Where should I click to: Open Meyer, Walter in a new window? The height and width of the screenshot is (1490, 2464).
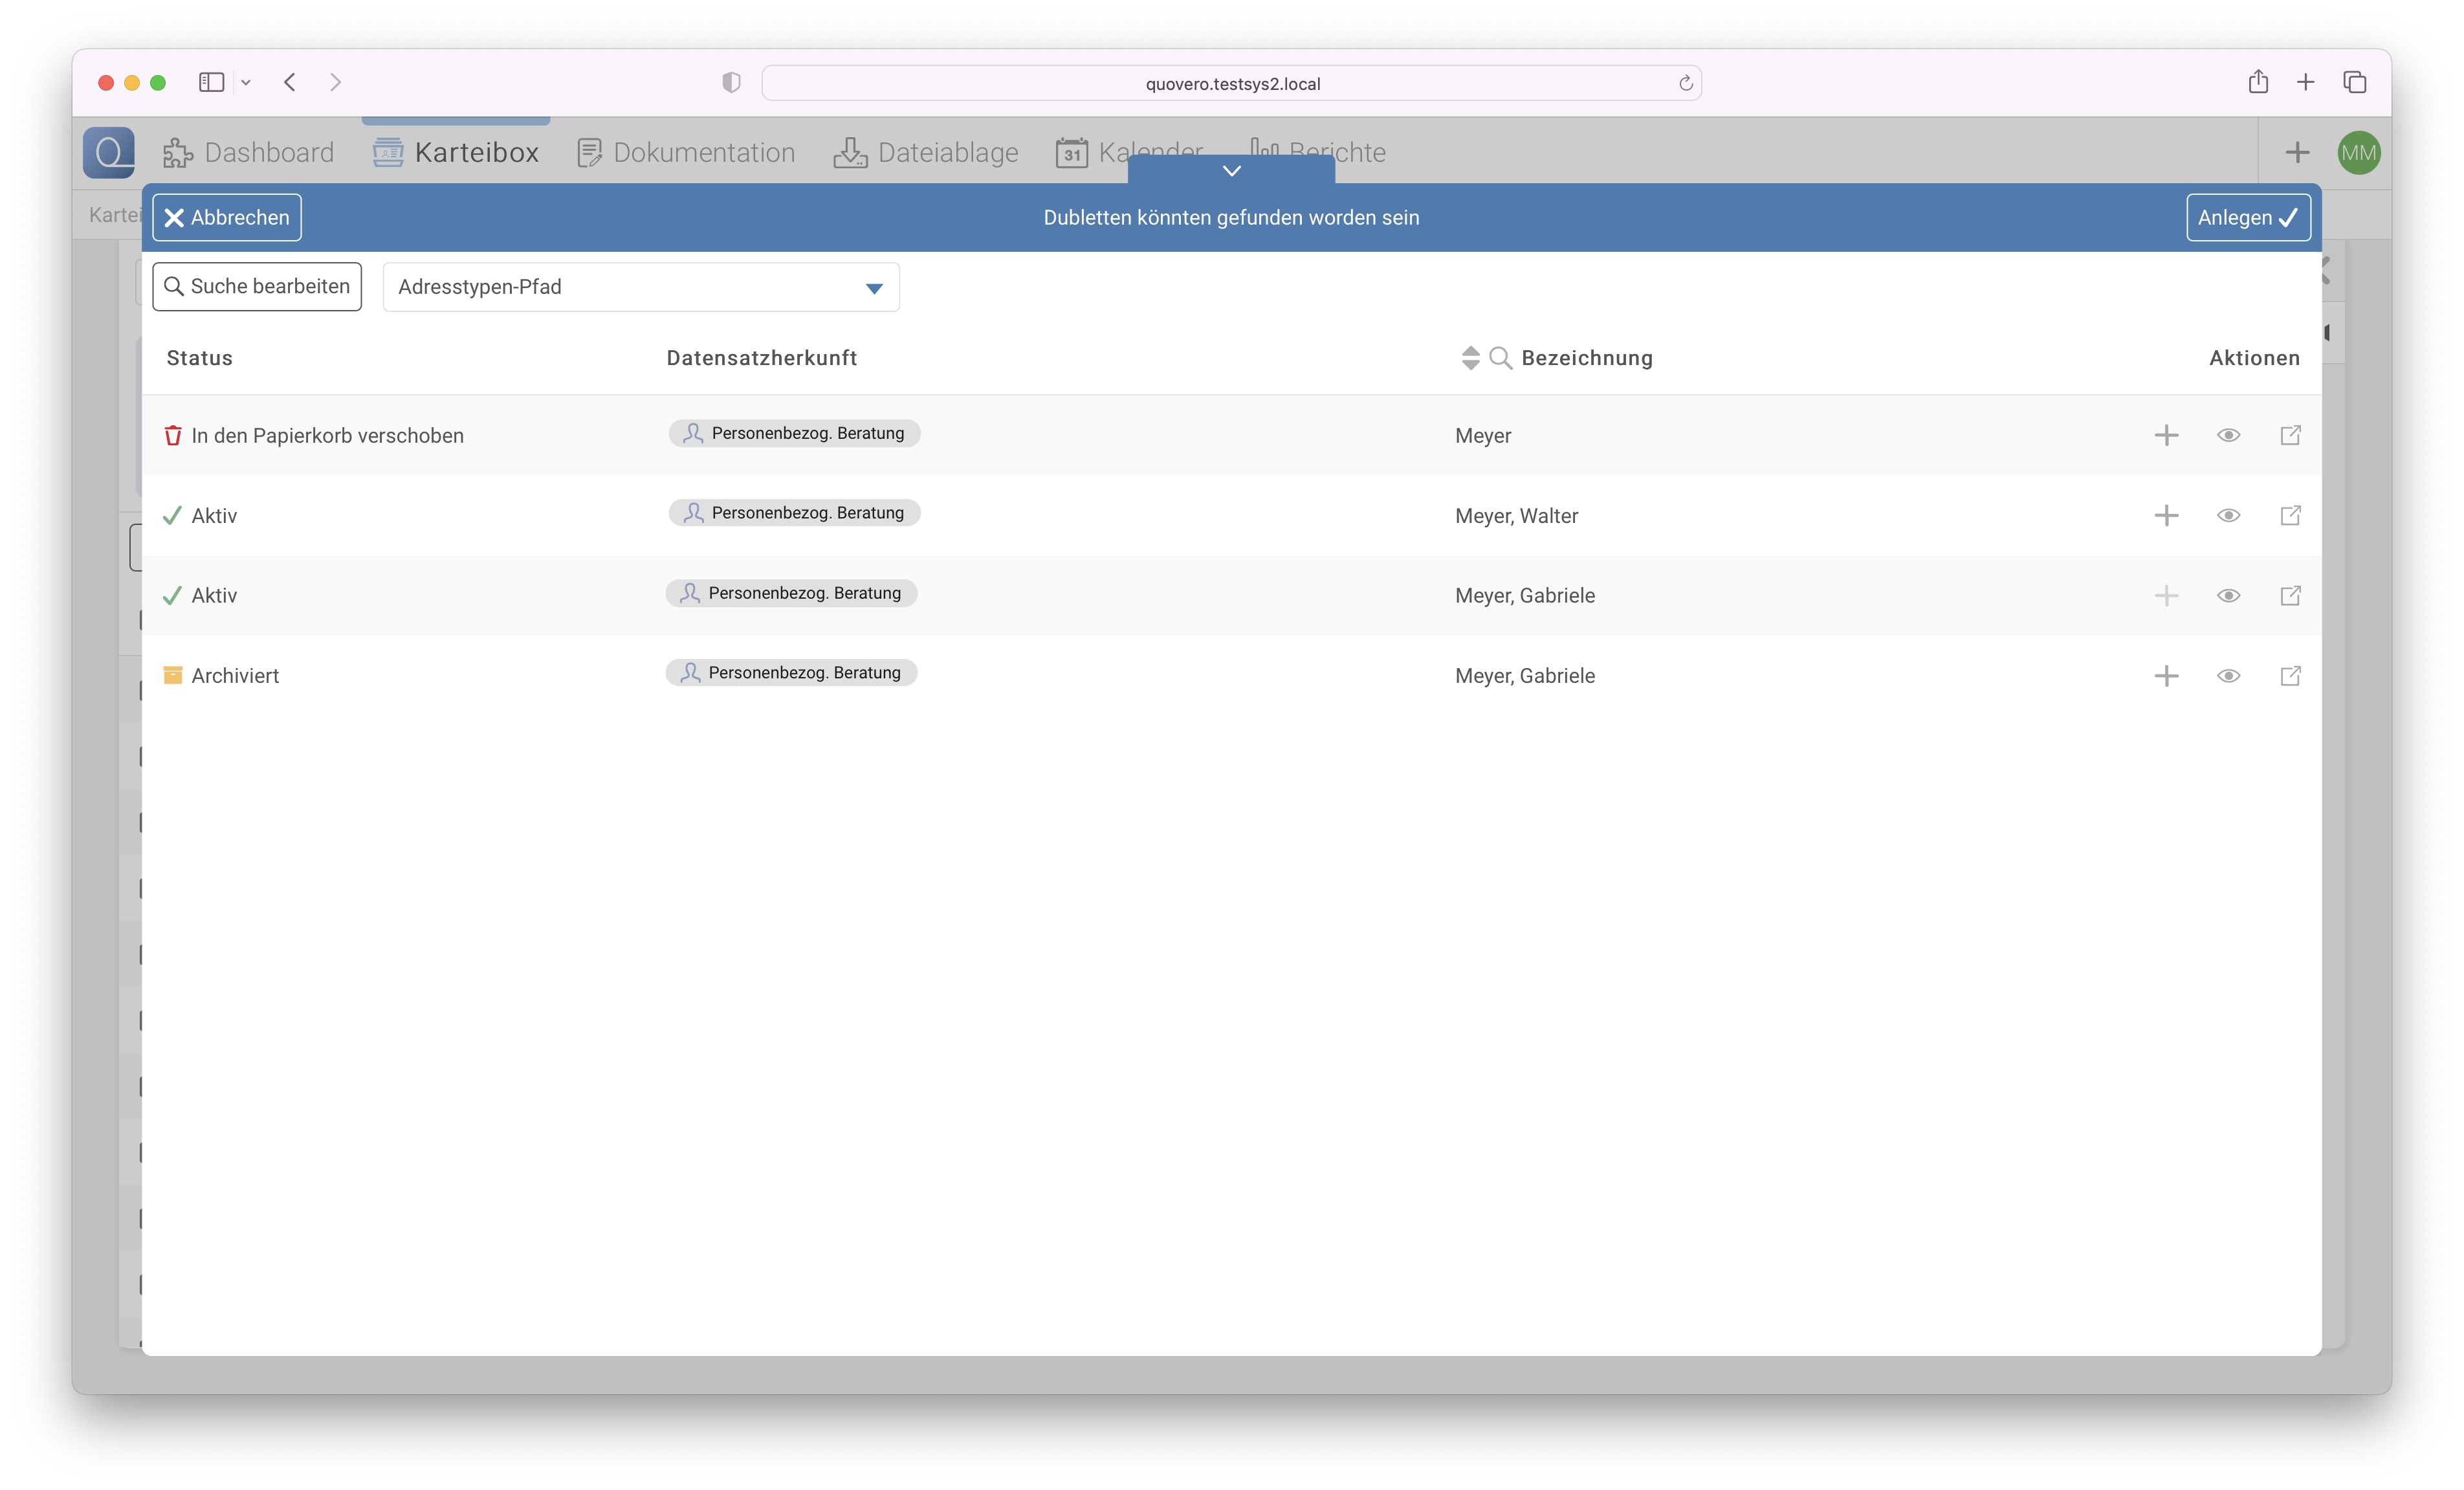point(2290,516)
